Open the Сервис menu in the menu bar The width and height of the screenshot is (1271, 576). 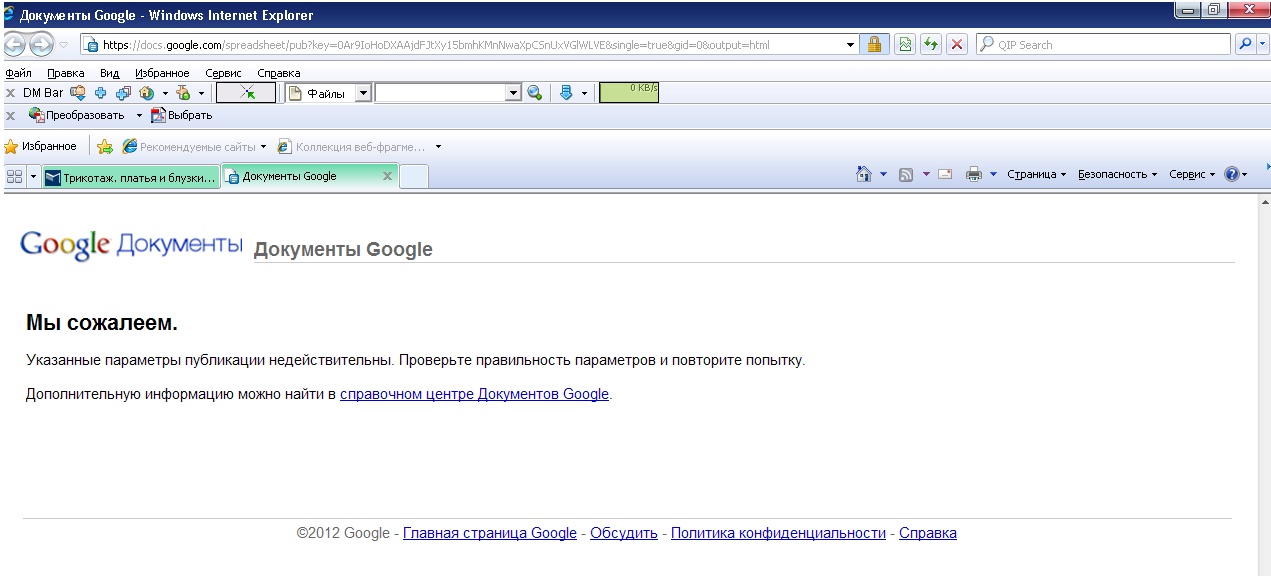pos(224,73)
